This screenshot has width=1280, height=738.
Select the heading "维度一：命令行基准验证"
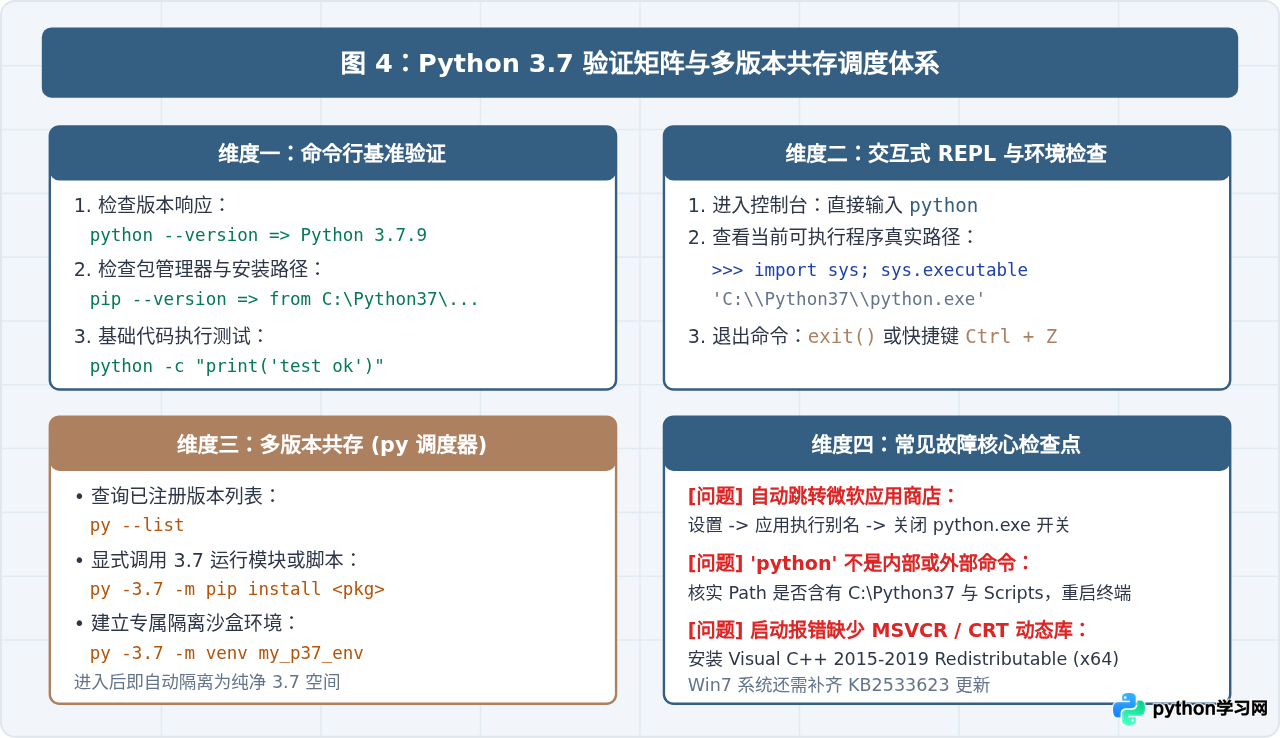coord(332,154)
